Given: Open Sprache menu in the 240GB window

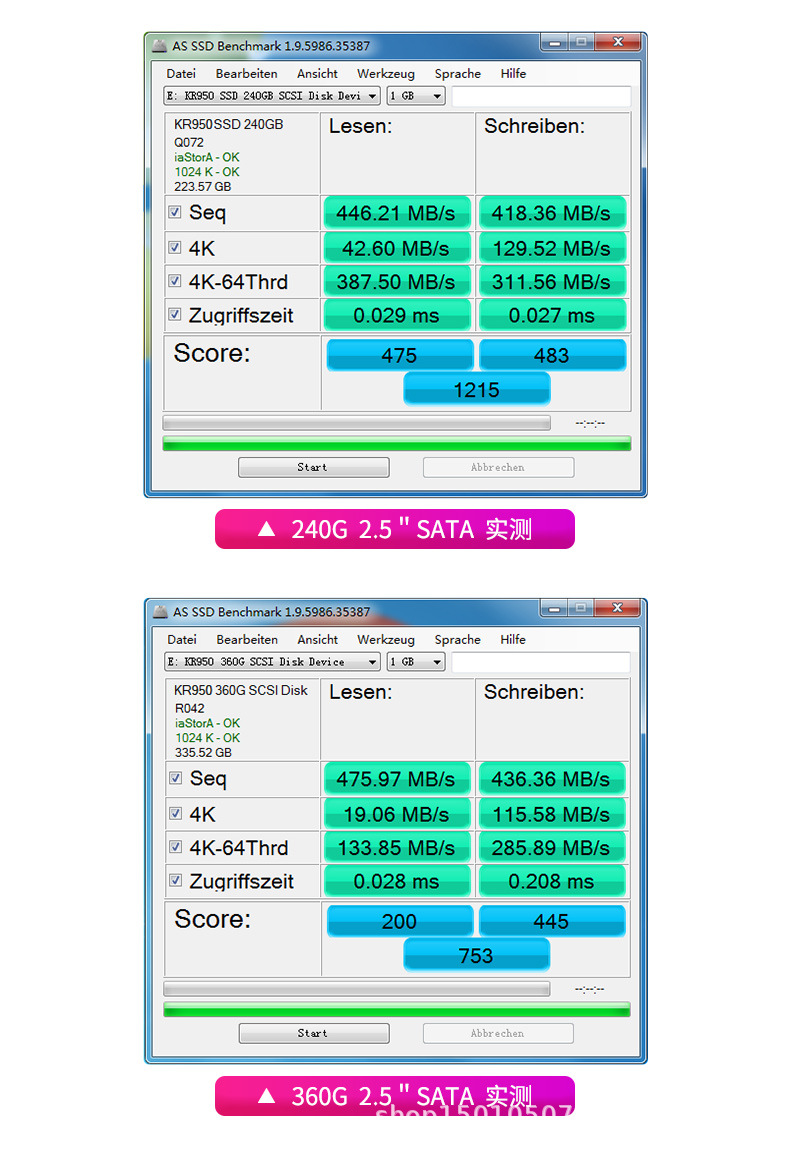Looking at the screenshot, I should point(458,73).
